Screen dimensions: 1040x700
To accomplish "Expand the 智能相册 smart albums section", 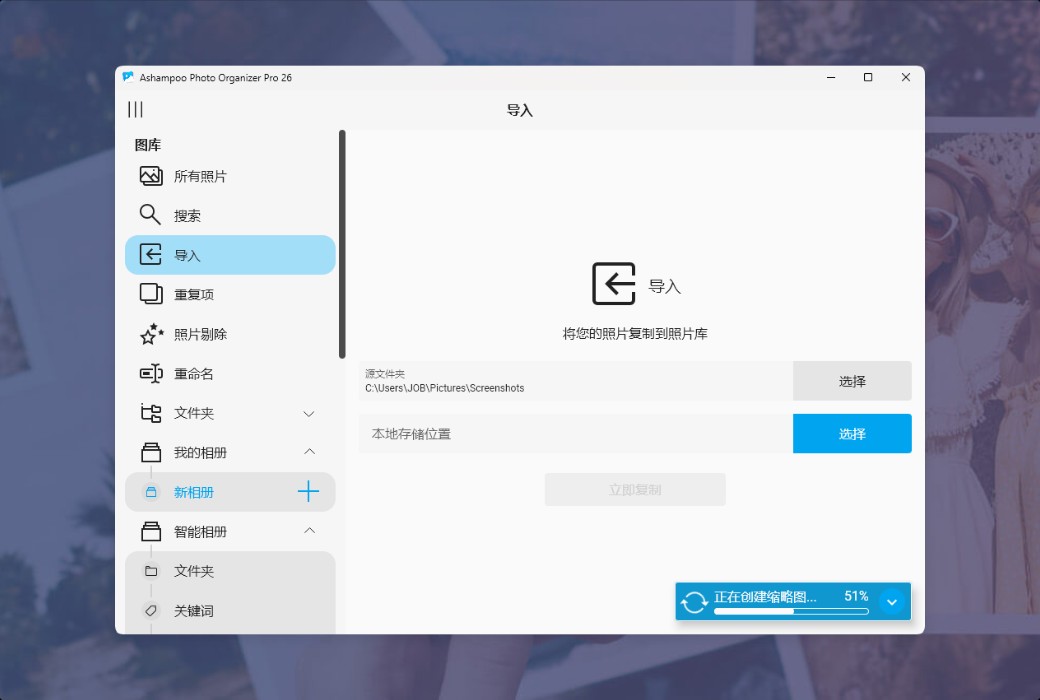I will [308, 531].
